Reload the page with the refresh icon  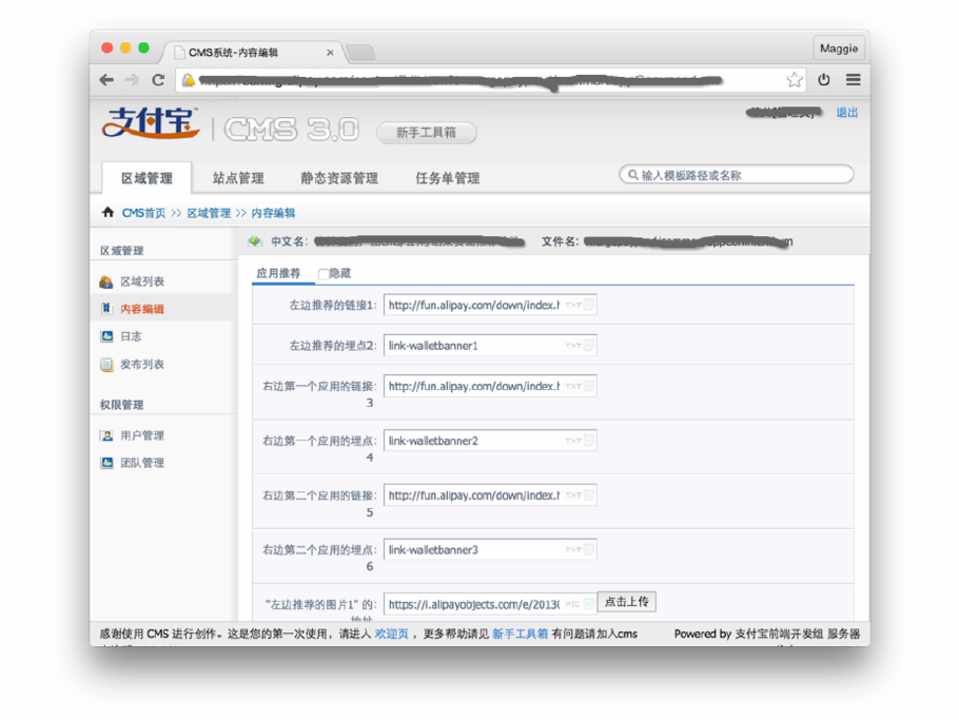point(158,80)
